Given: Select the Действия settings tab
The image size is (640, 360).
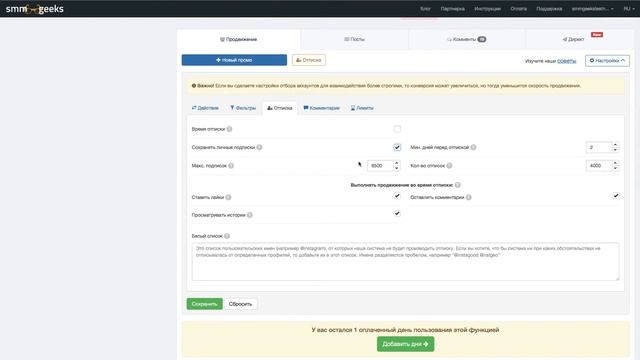Looking at the screenshot, I should point(205,108).
